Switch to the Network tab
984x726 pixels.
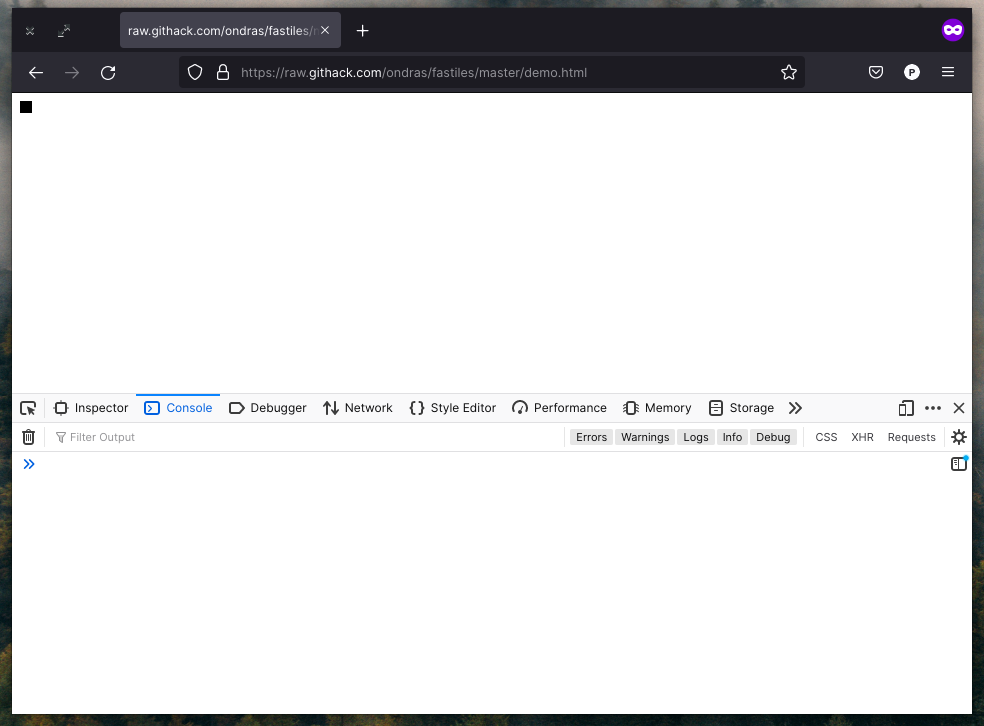[358, 408]
